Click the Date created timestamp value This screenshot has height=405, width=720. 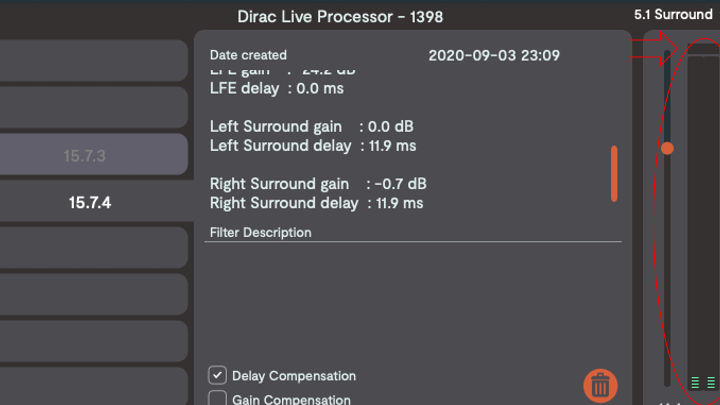pos(494,55)
